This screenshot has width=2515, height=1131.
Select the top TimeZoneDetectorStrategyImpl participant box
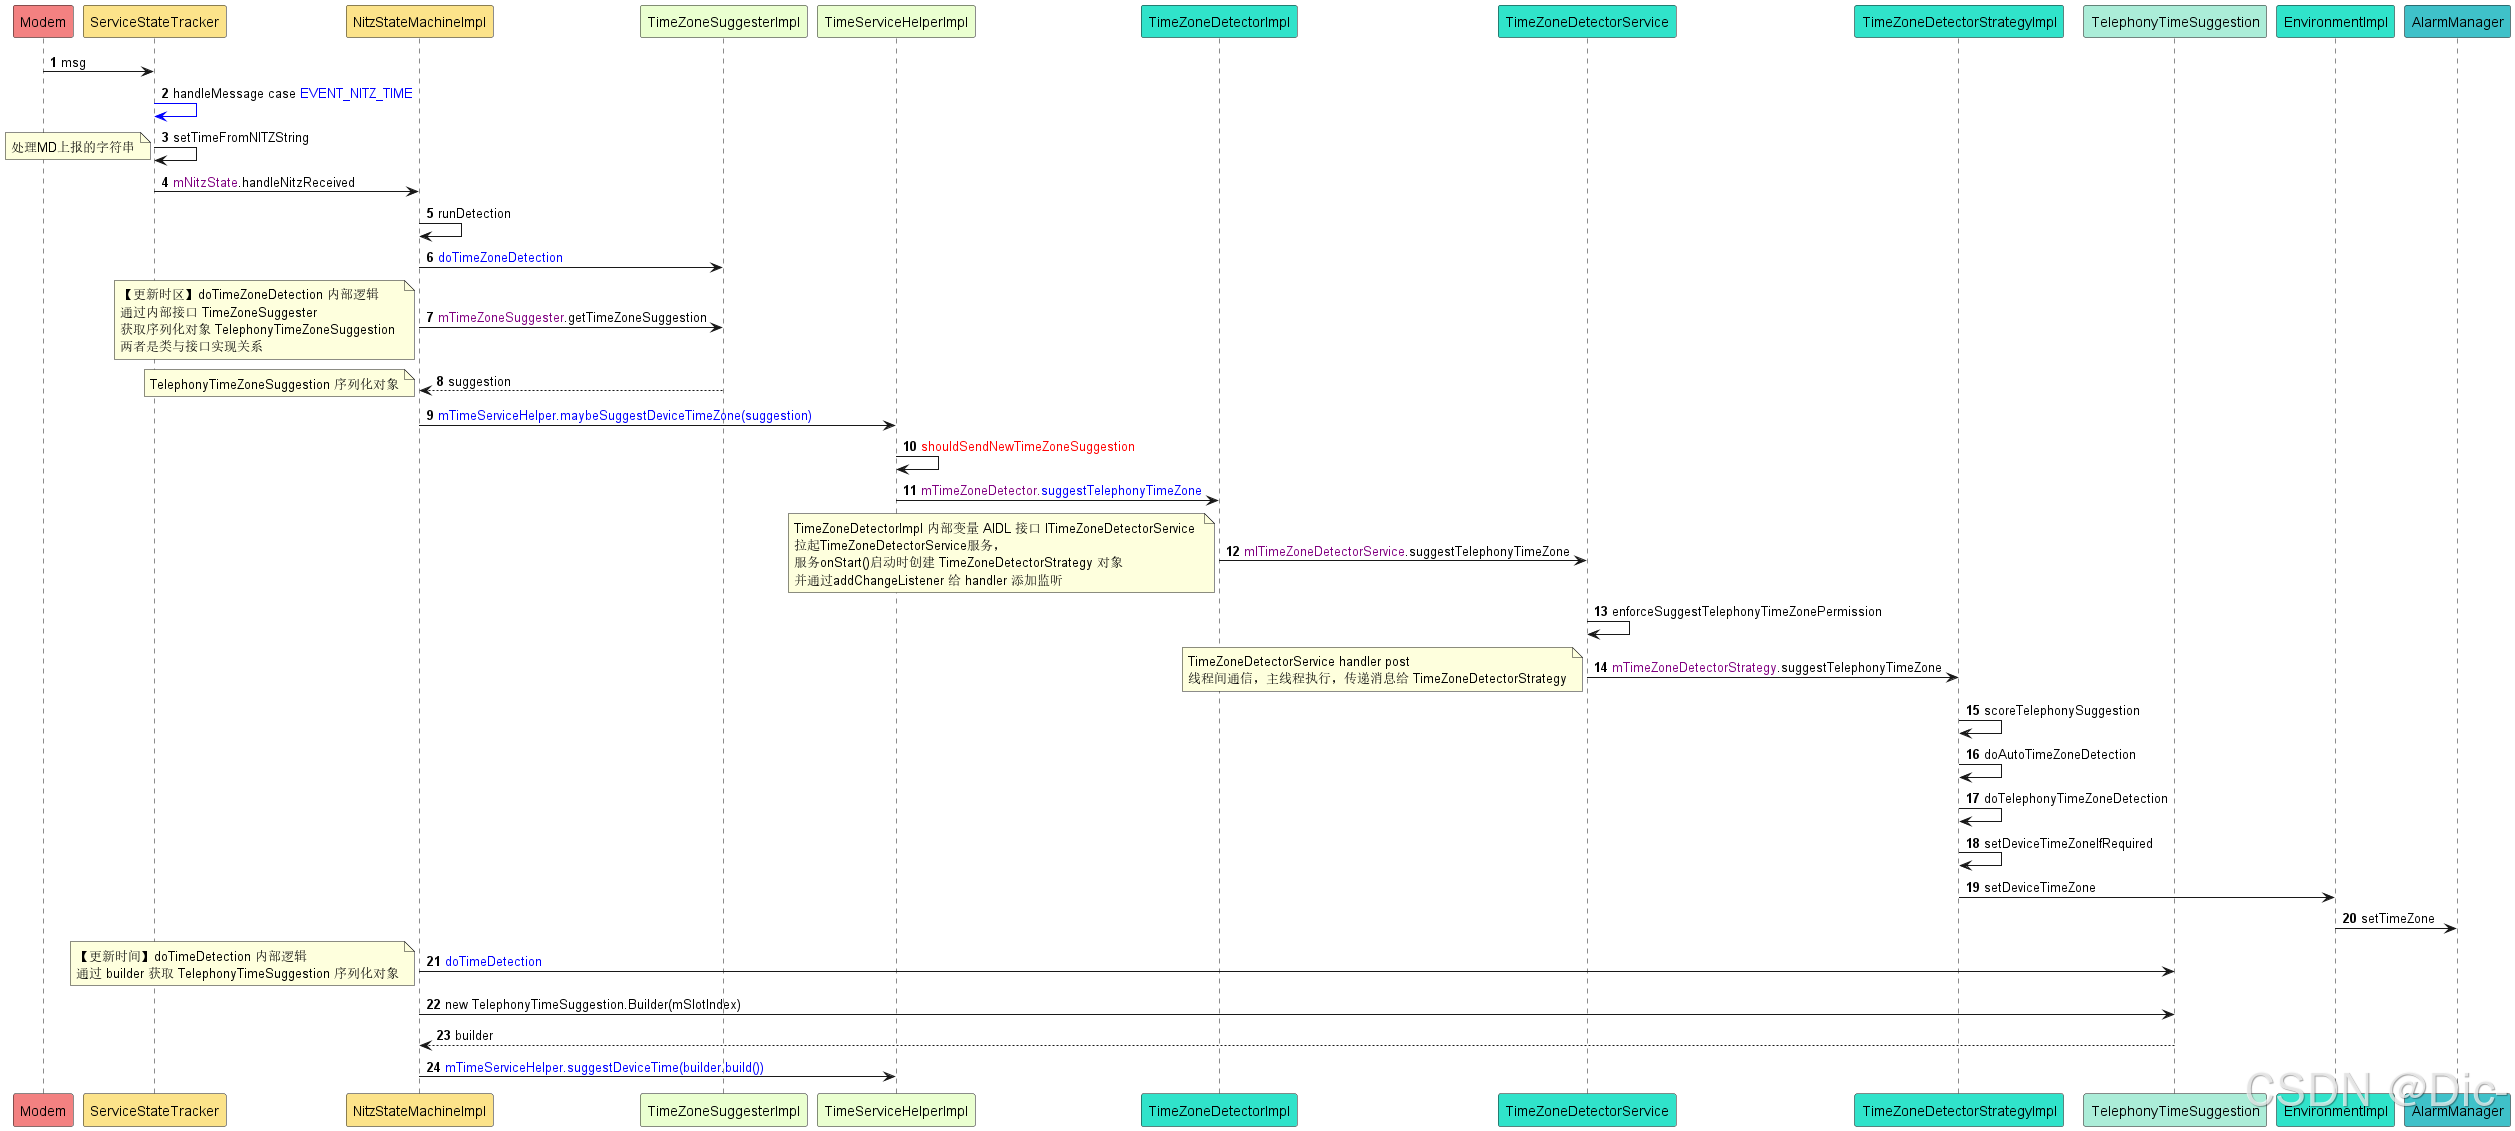(1958, 22)
